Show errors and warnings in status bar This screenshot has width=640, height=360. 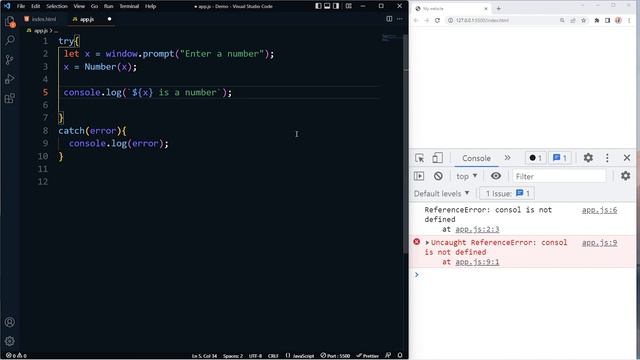(x=16, y=356)
